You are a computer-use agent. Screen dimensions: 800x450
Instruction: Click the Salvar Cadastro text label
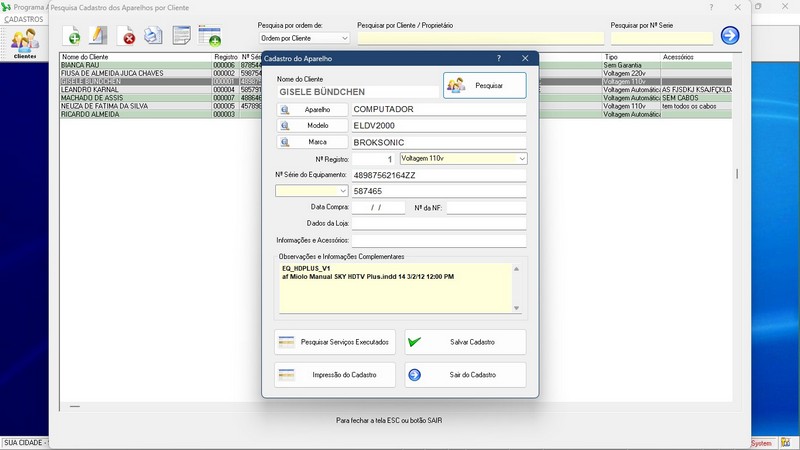[472, 342]
